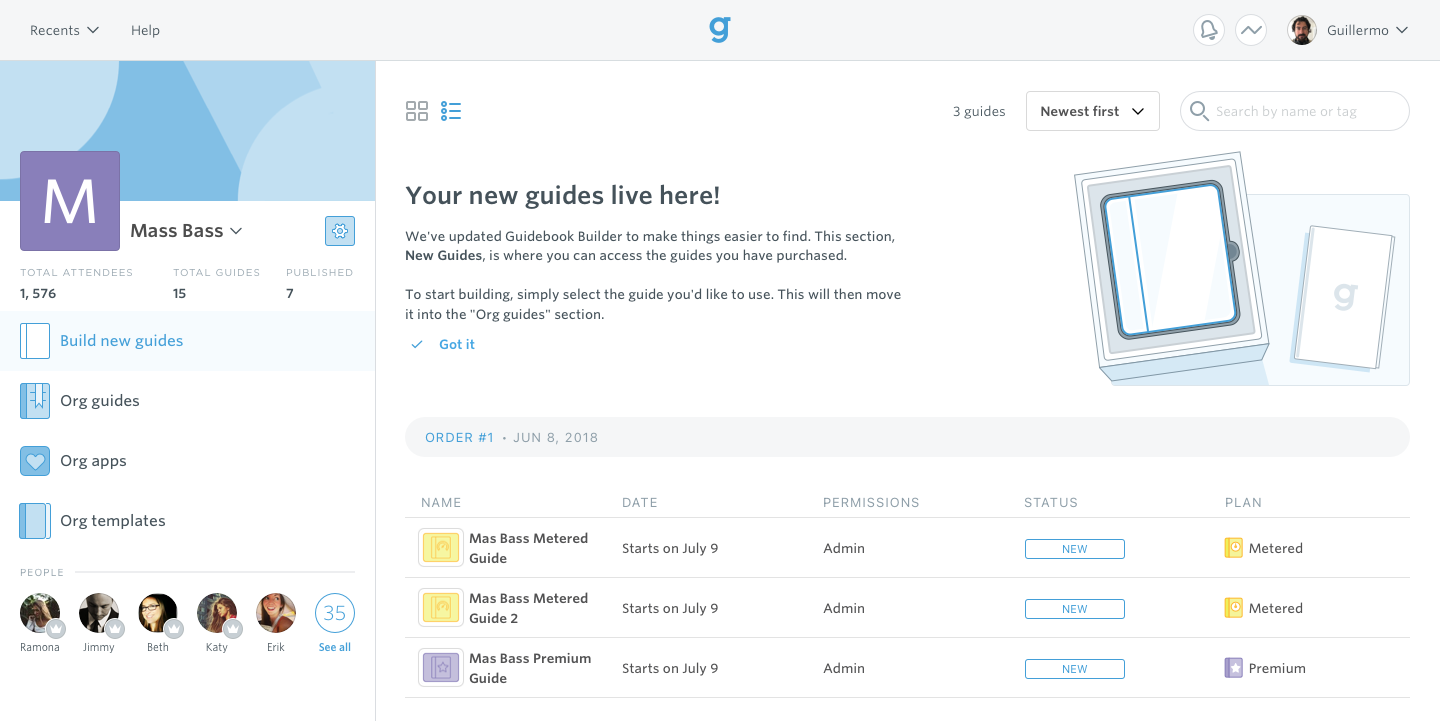Click the 35 people count circle
Screen dimensions: 1440x721
pyautogui.click(x=335, y=613)
